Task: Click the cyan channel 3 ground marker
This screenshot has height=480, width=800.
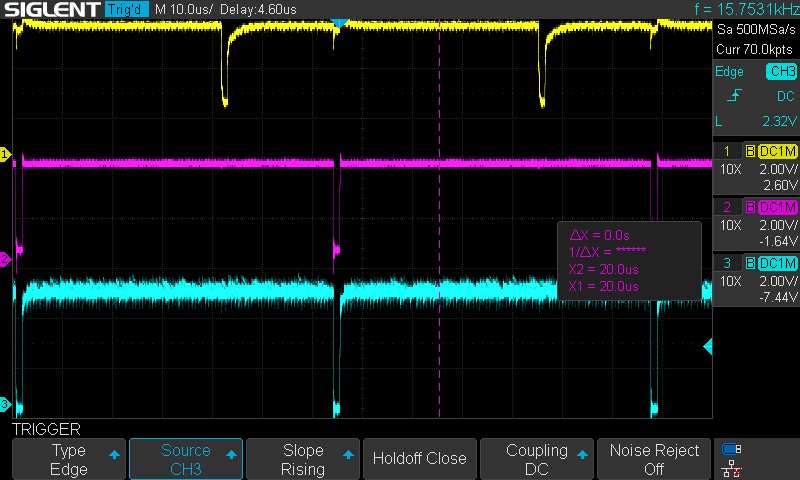Action: click(5, 405)
